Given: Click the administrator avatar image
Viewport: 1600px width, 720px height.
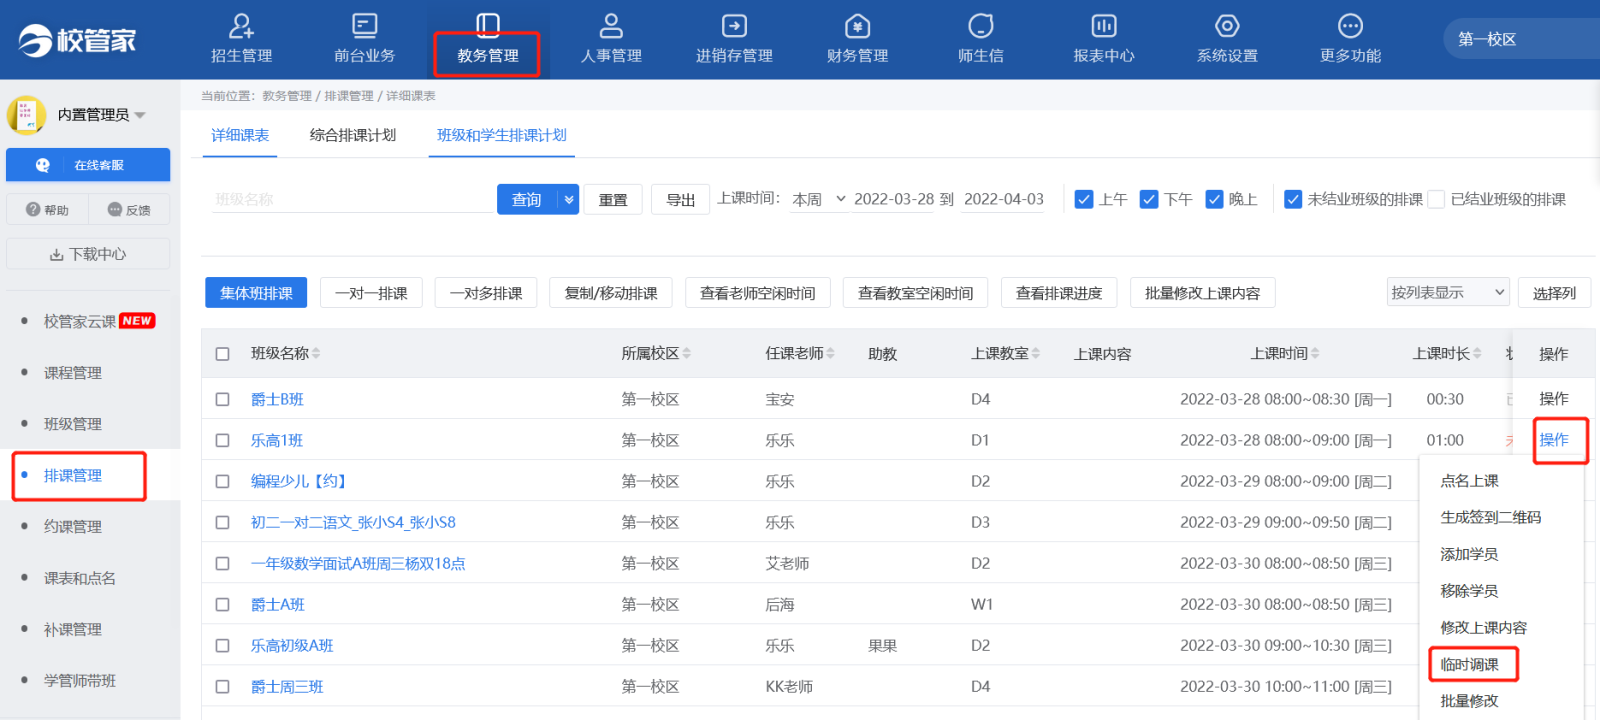Looking at the screenshot, I should click(26, 115).
